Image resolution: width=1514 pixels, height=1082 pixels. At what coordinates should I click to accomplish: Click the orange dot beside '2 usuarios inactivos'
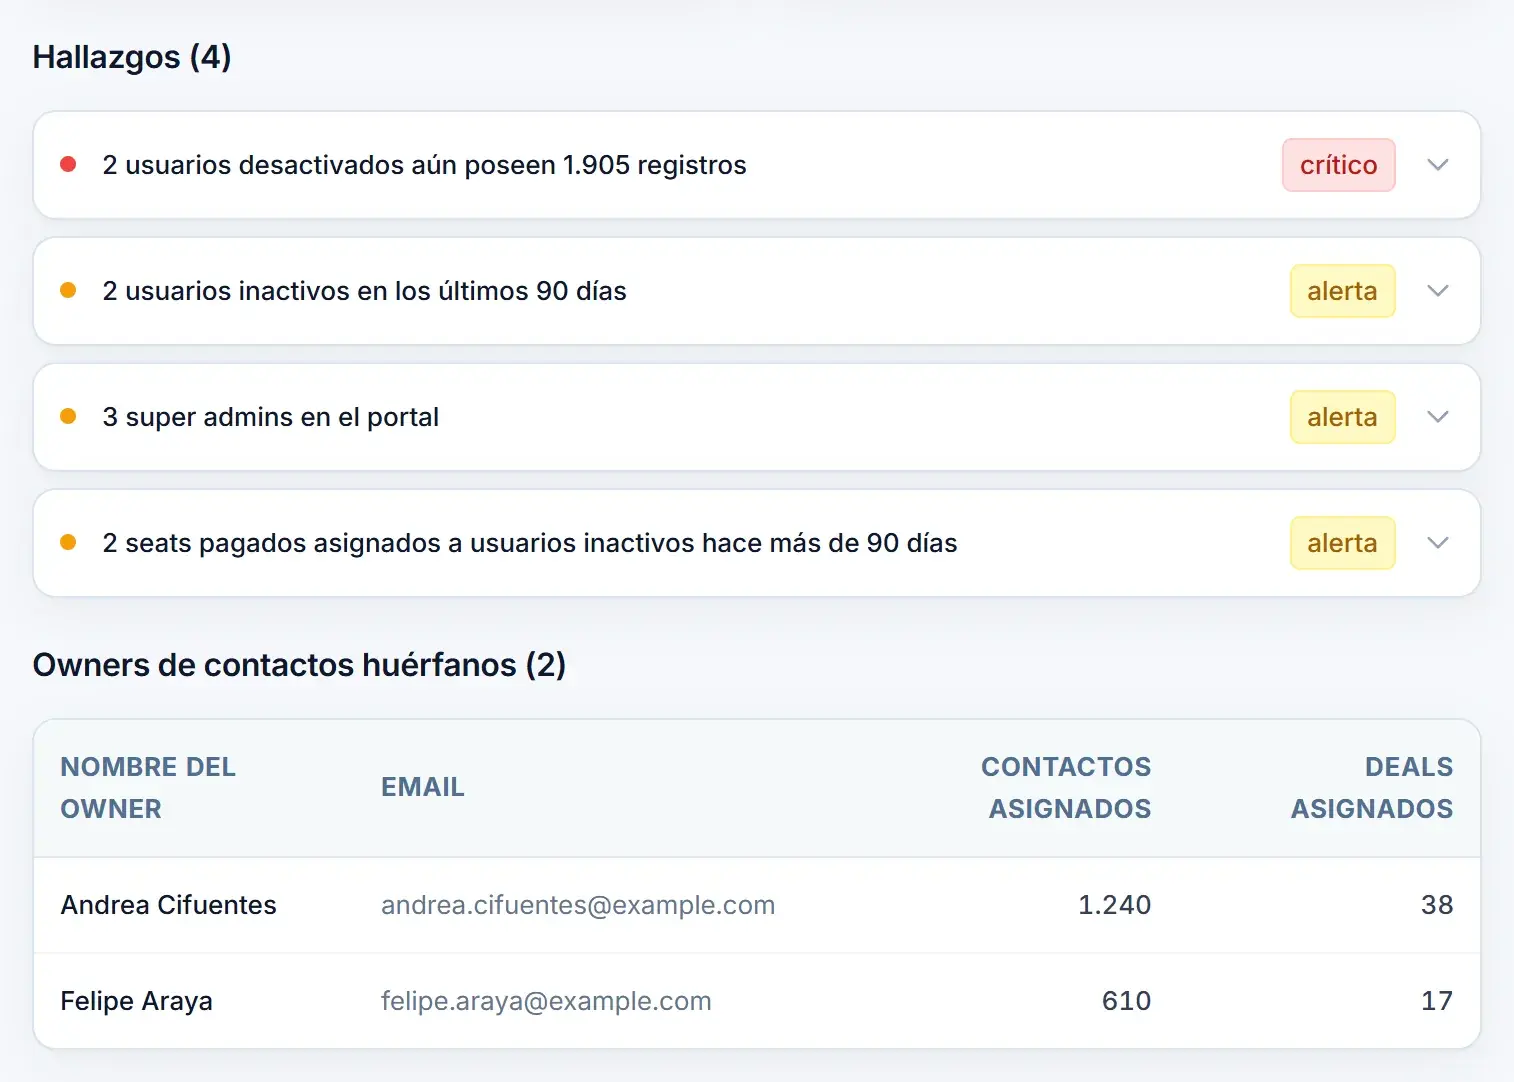68,290
